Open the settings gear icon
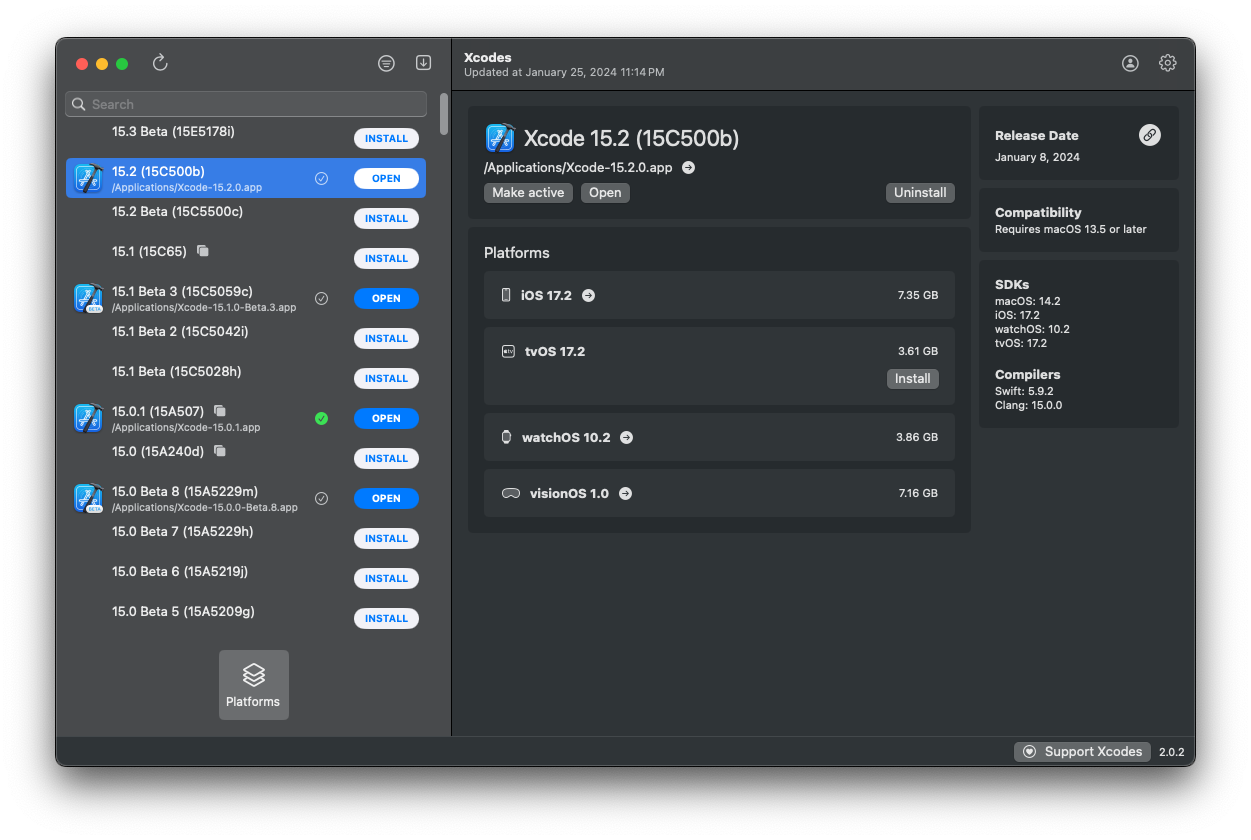Viewport: 1251px width, 840px height. click(1167, 63)
